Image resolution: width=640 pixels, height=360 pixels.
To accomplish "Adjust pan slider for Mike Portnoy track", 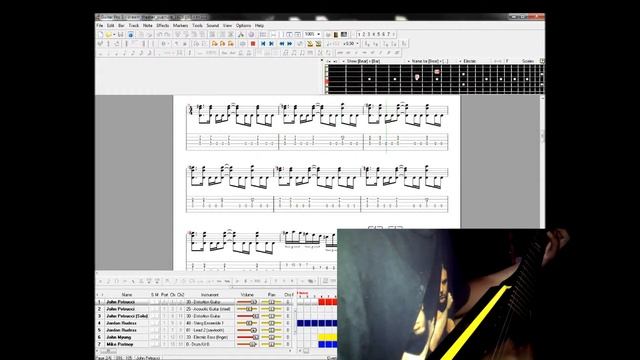I will coord(271,344).
